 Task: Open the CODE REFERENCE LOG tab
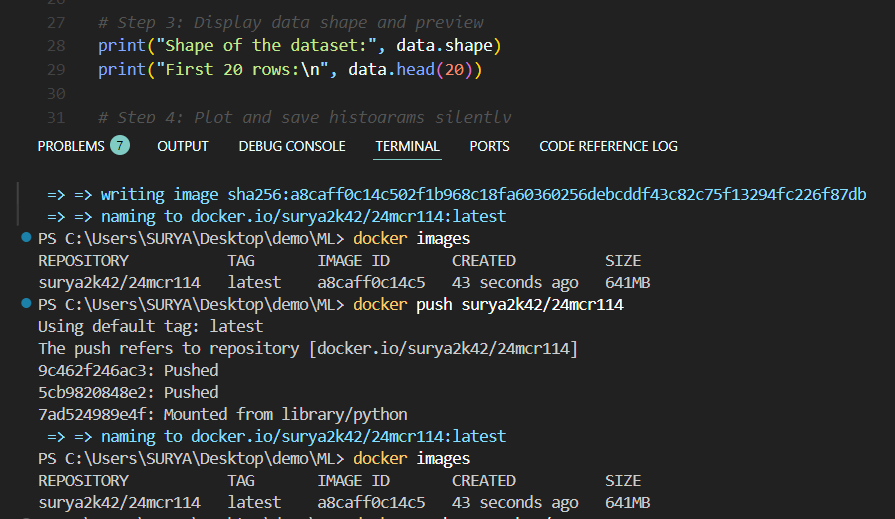coord(608,146)
